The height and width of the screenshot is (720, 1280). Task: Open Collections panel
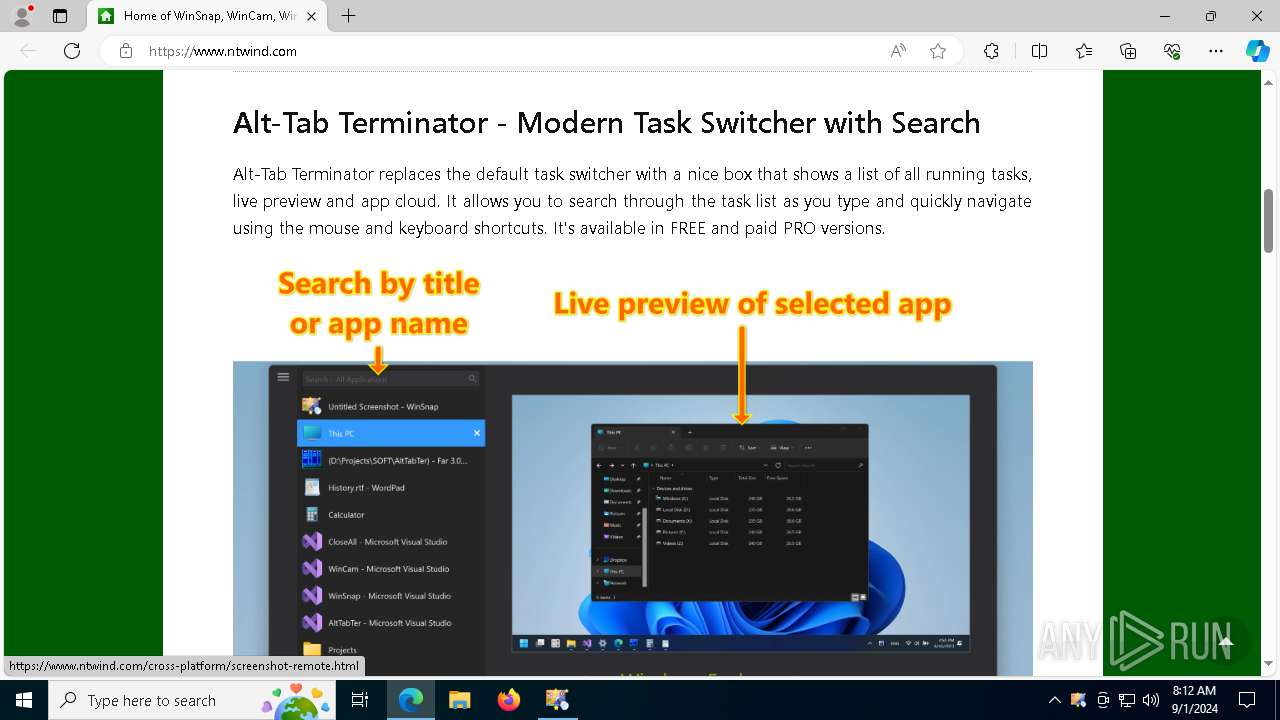(x=1128, y=51)
